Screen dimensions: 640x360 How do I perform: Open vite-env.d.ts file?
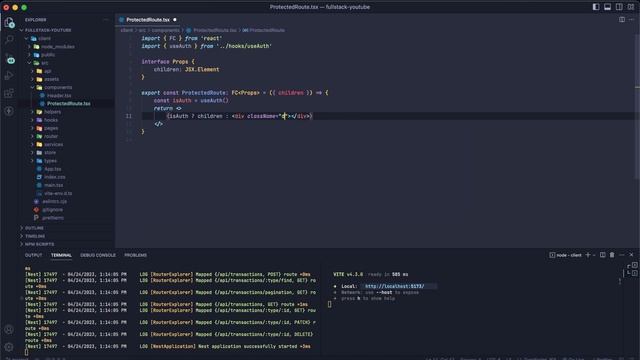tap(58, 193)
